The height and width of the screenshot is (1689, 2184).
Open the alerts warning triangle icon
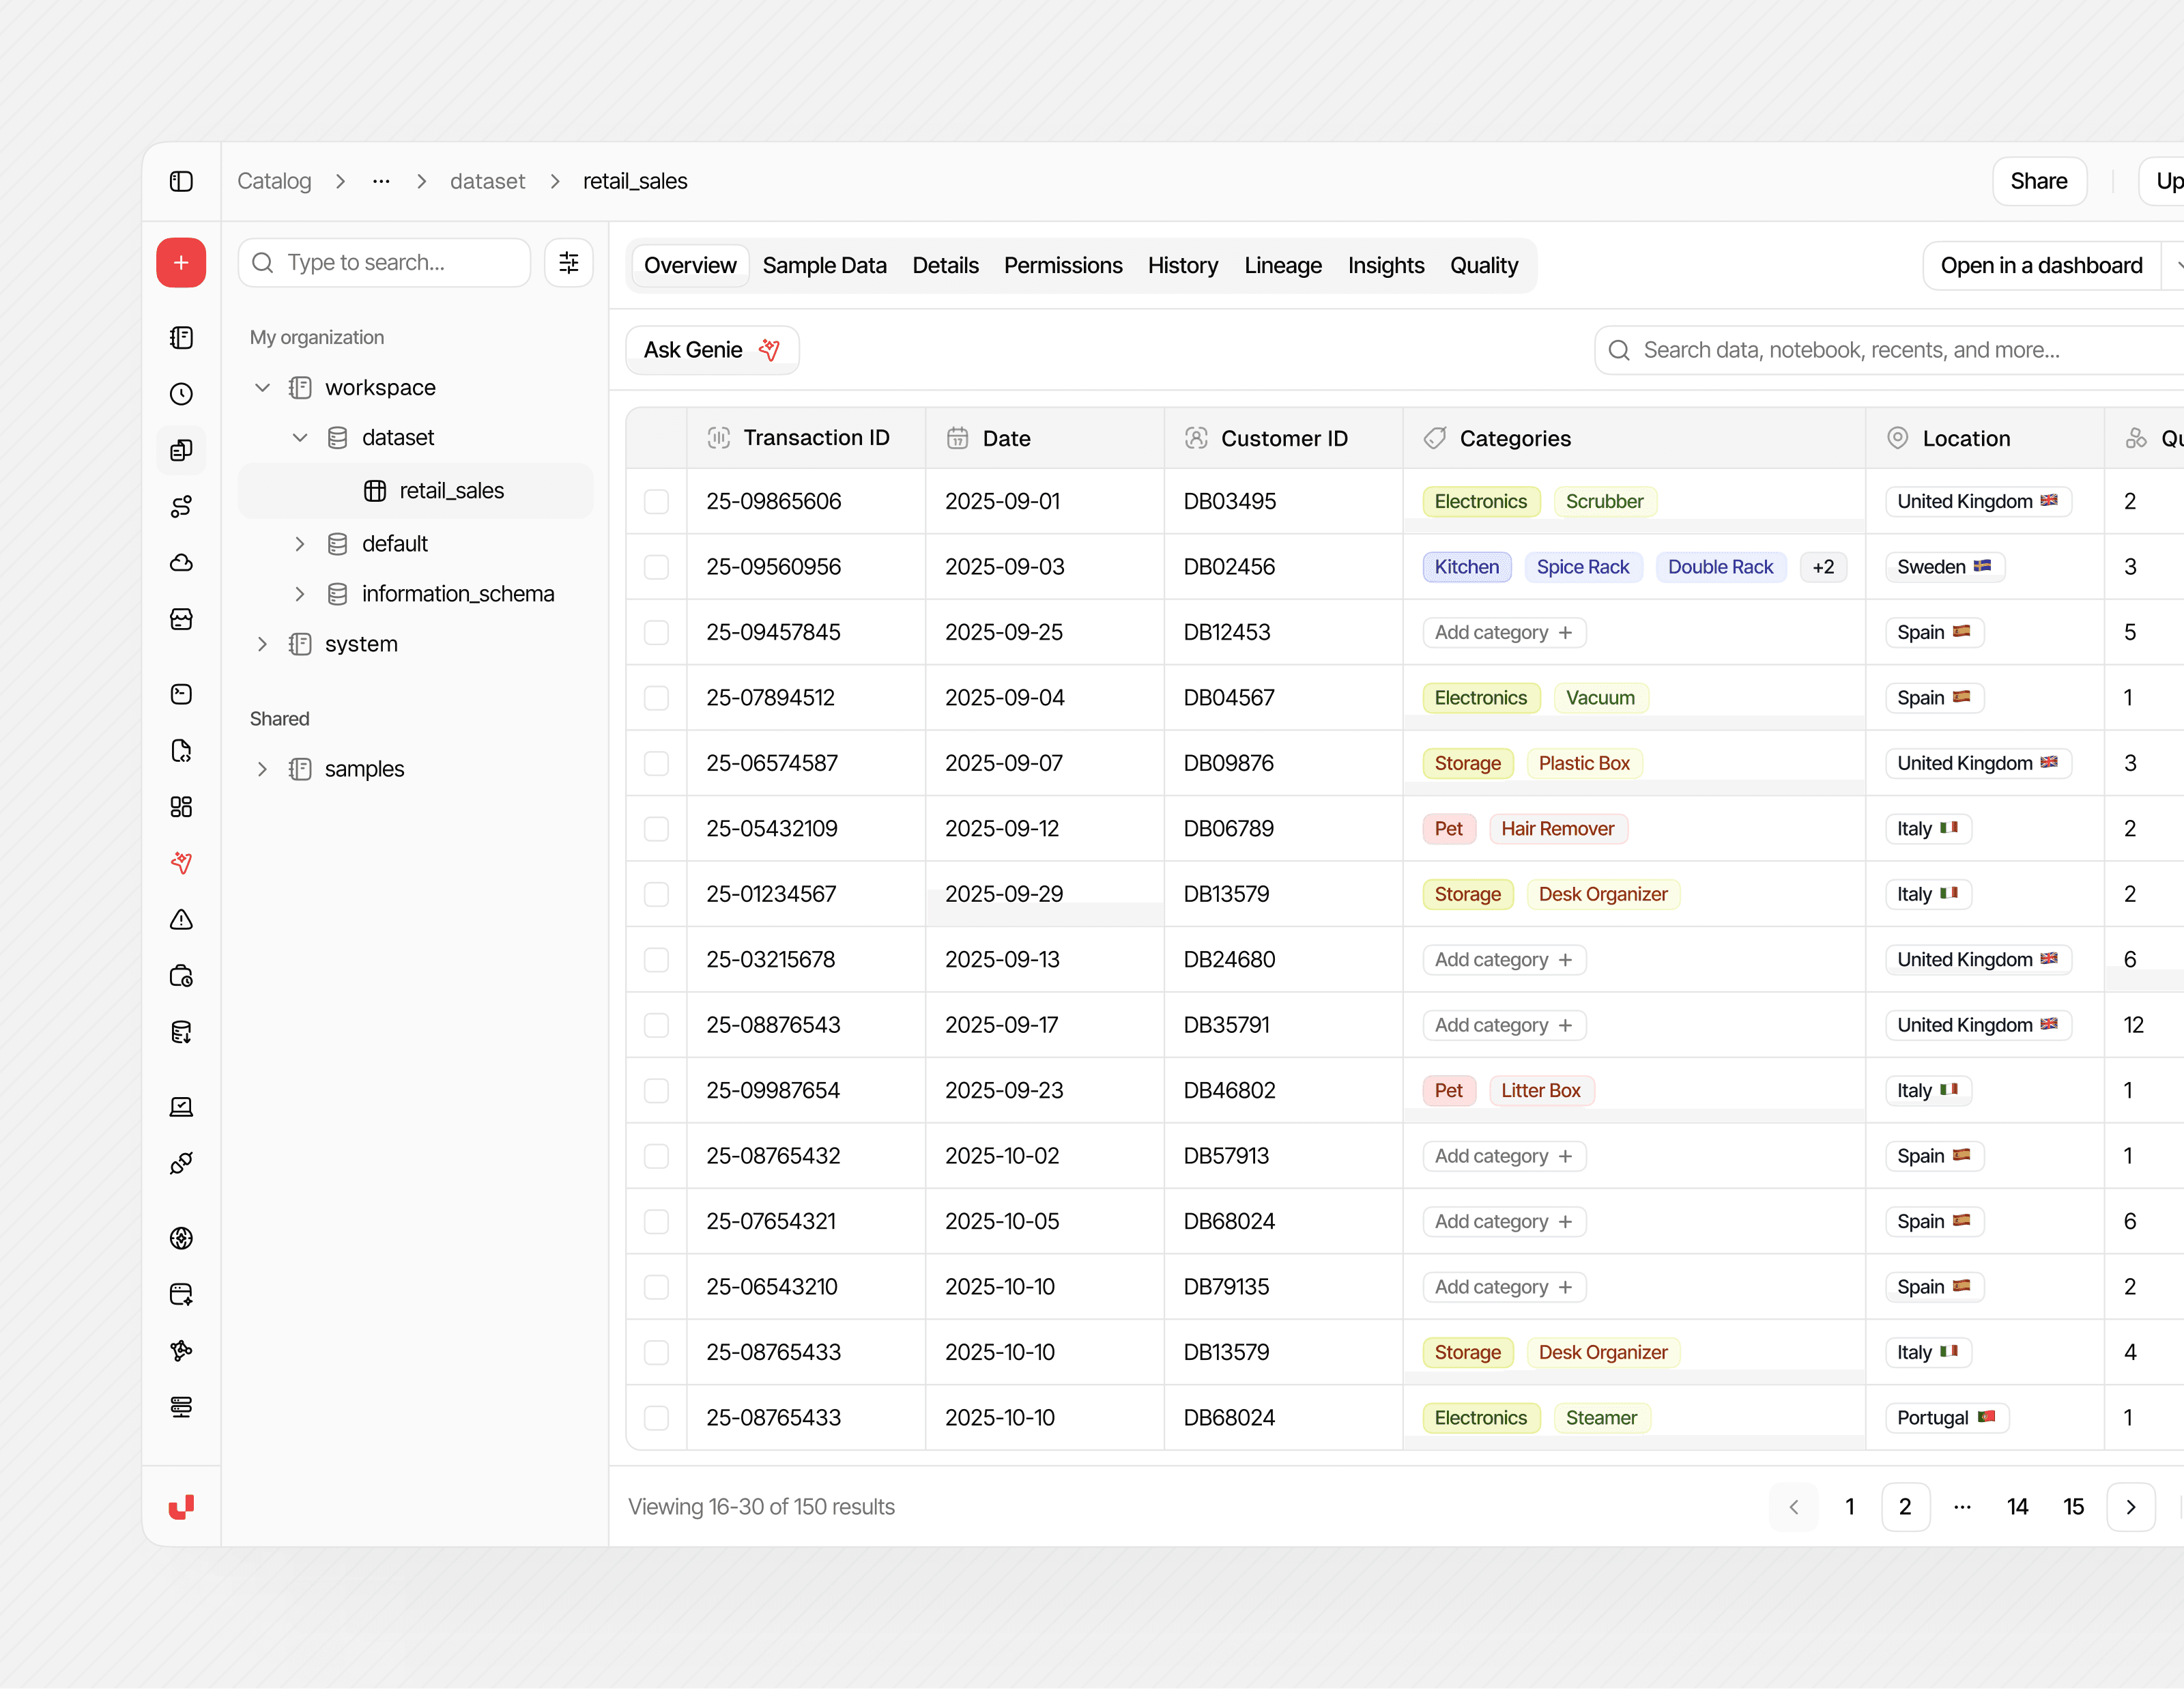coord(181,920)
